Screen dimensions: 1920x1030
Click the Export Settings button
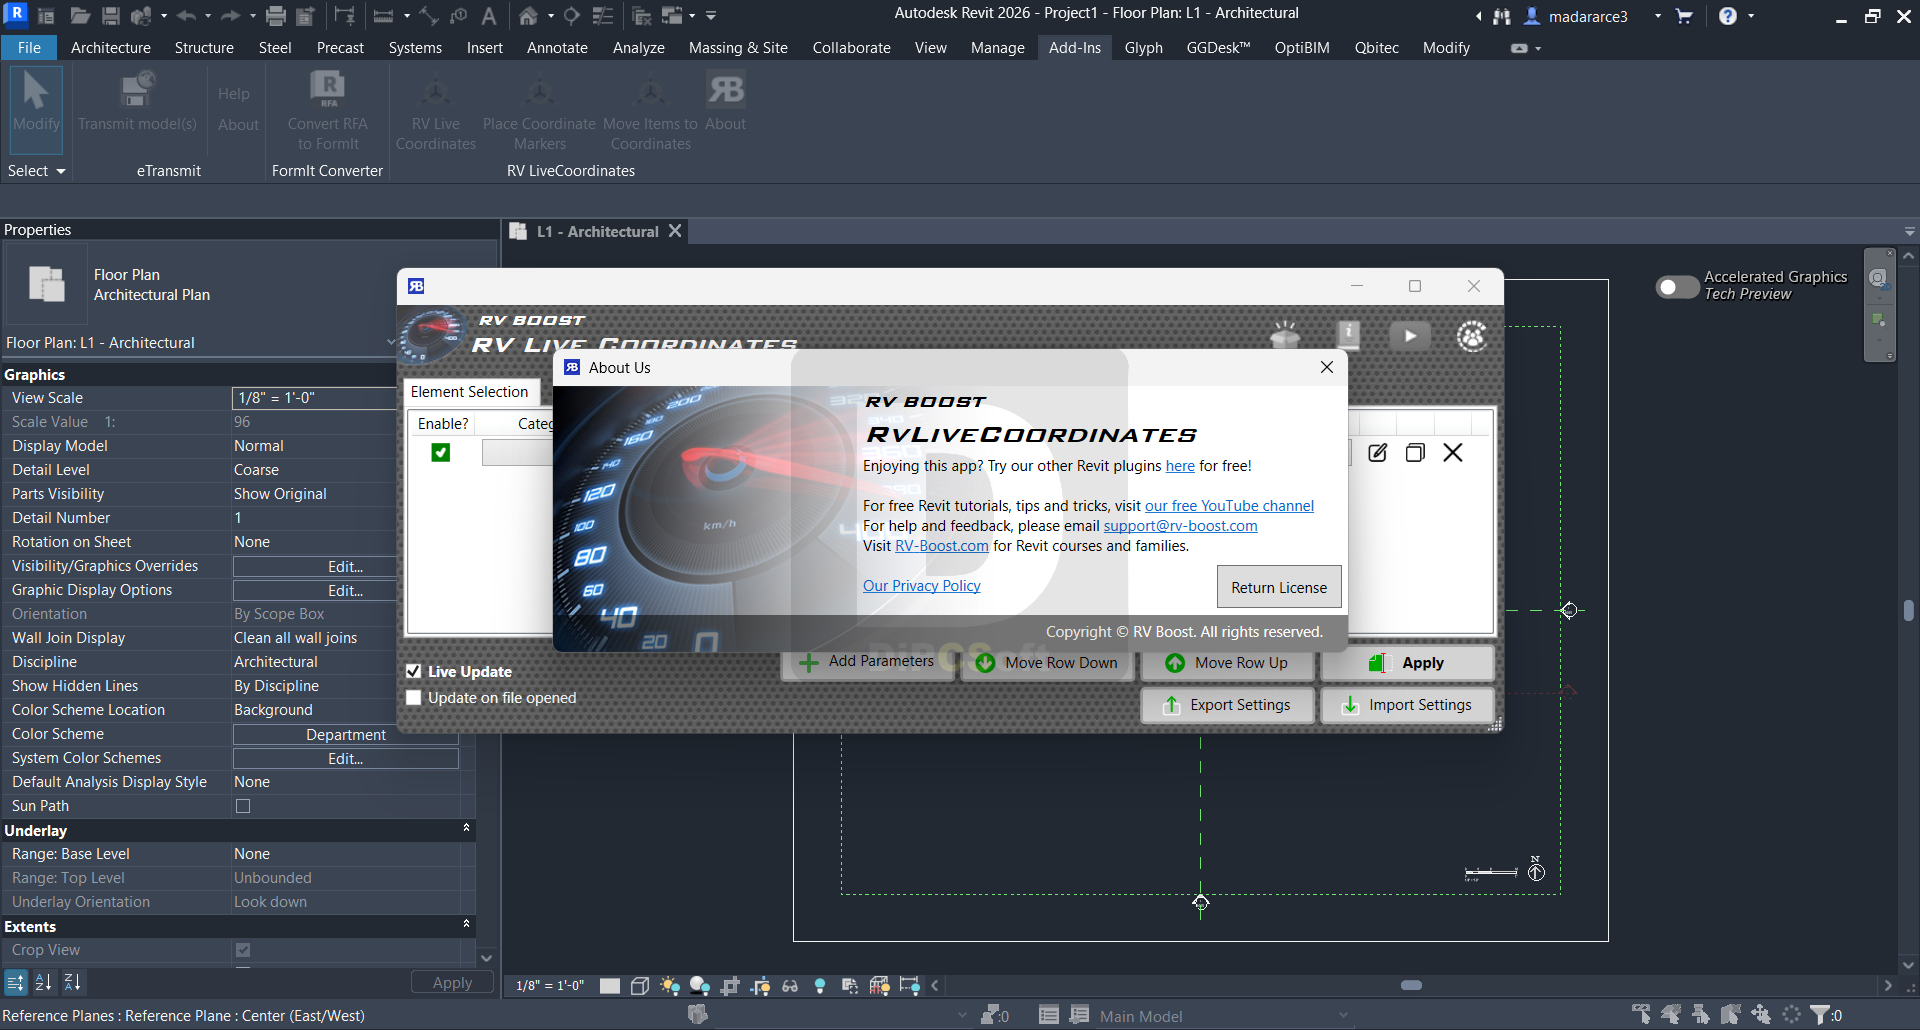point(1228,705)
